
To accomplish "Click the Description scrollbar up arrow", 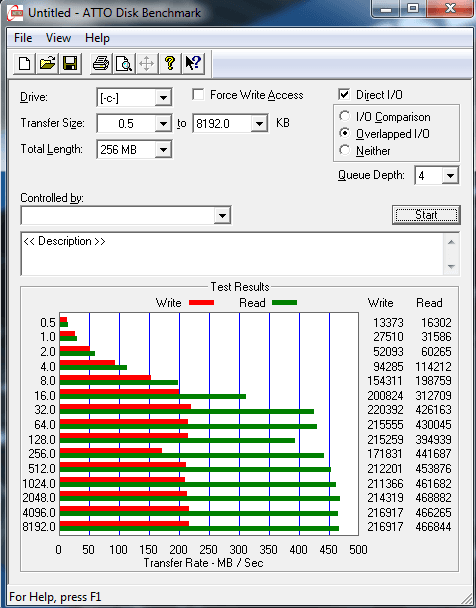I will coord(451,242).
